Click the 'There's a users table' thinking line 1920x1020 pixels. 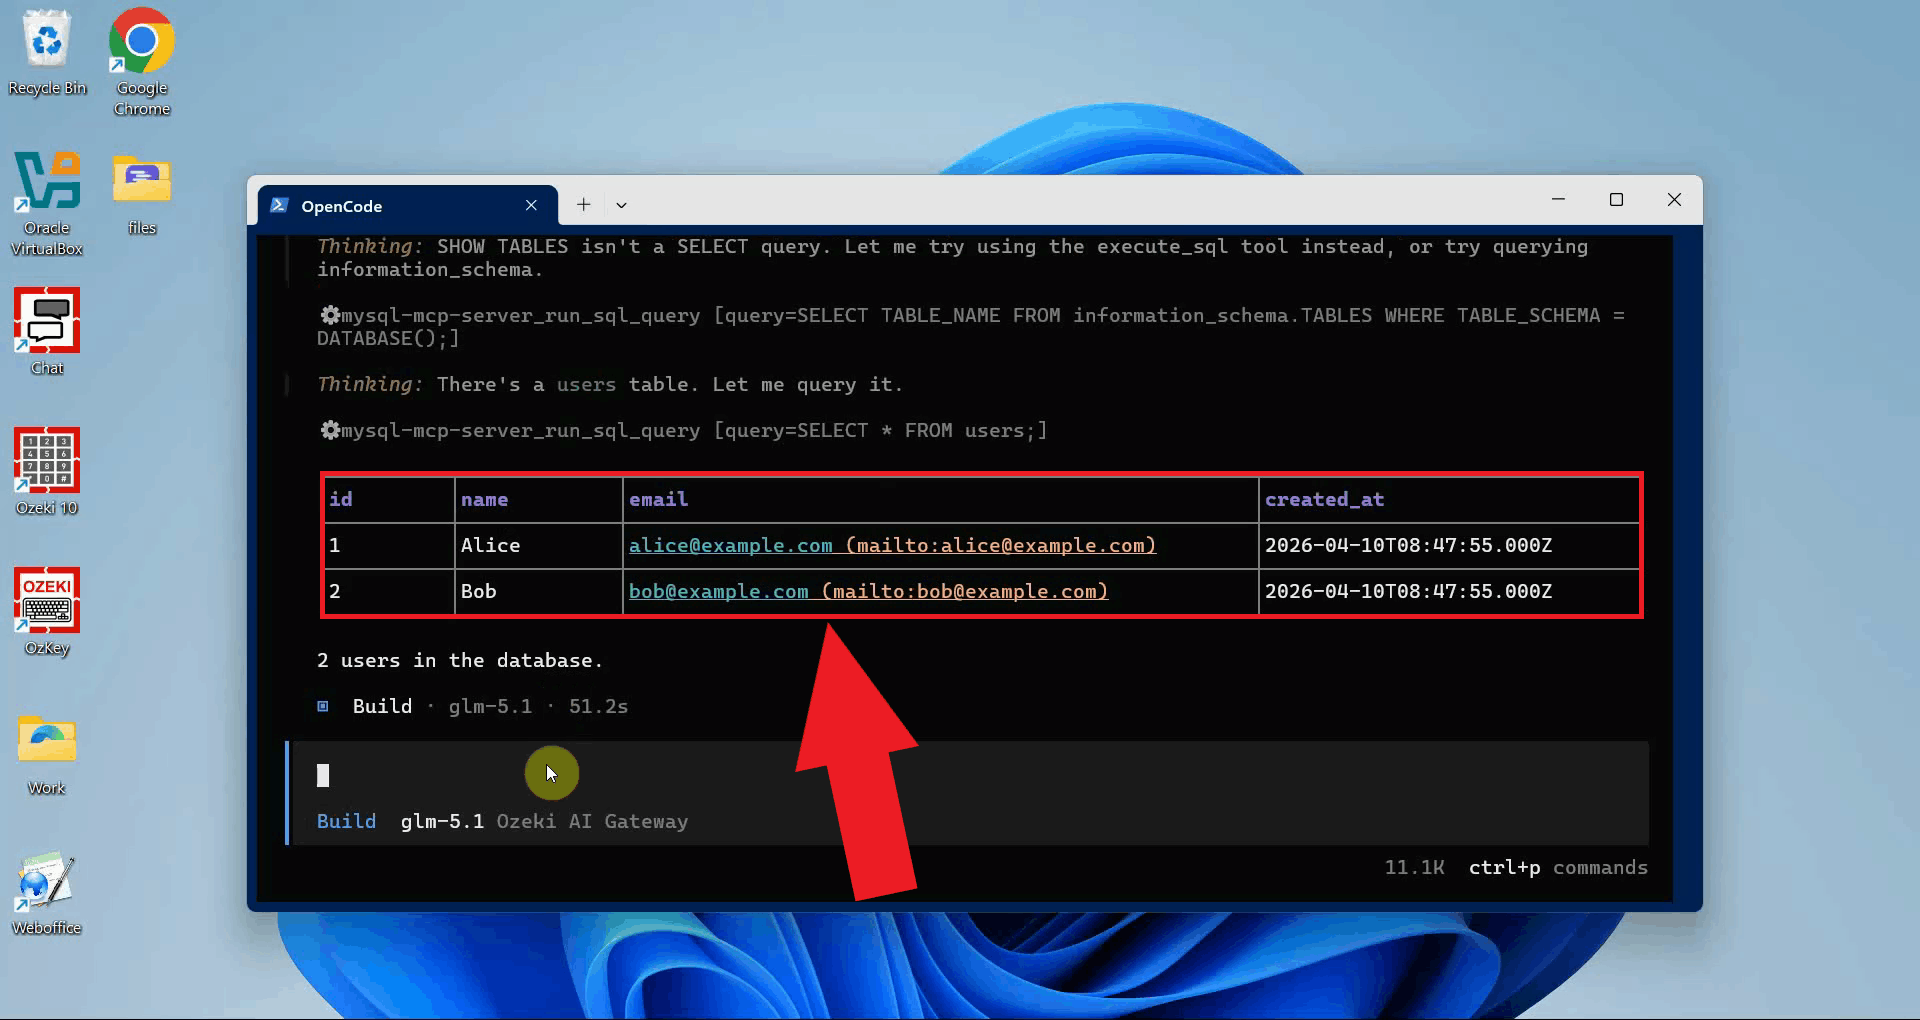coord(610,384)
